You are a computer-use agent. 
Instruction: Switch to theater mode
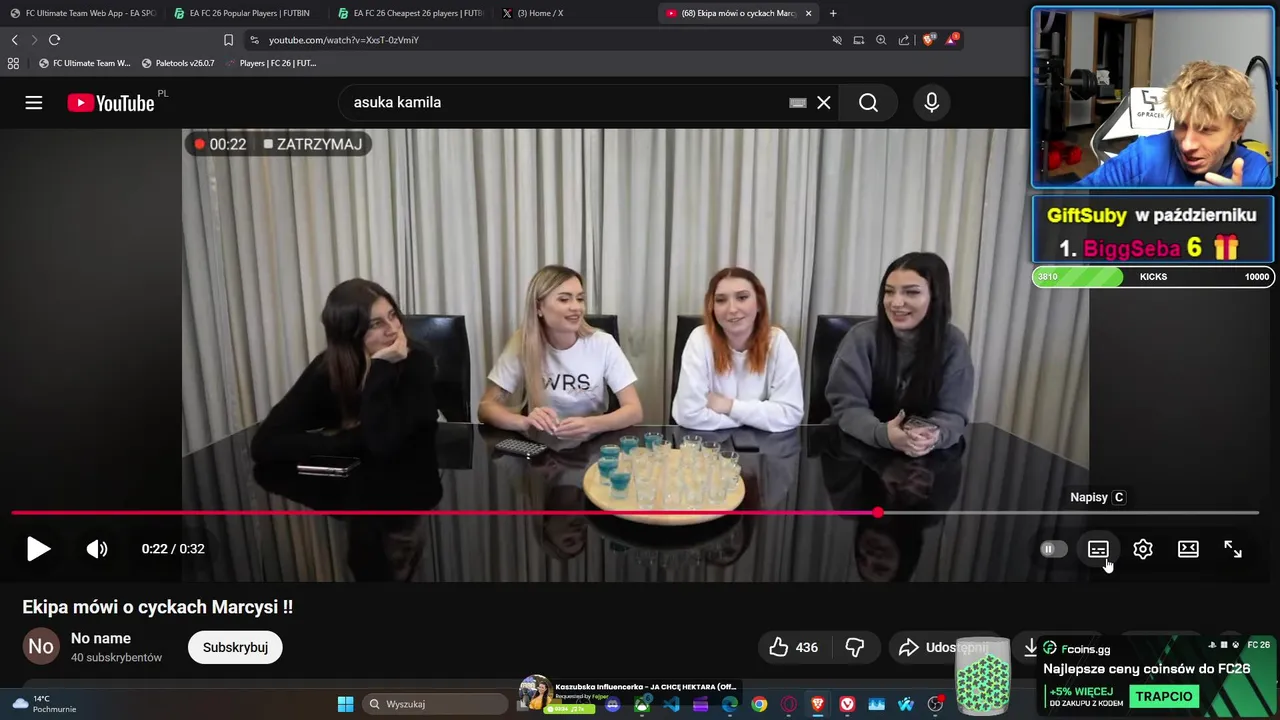(1188, 549)
